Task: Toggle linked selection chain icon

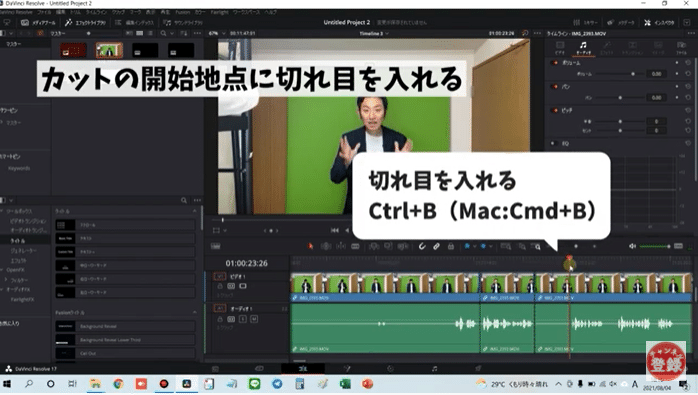Action: tap(436, 246)
